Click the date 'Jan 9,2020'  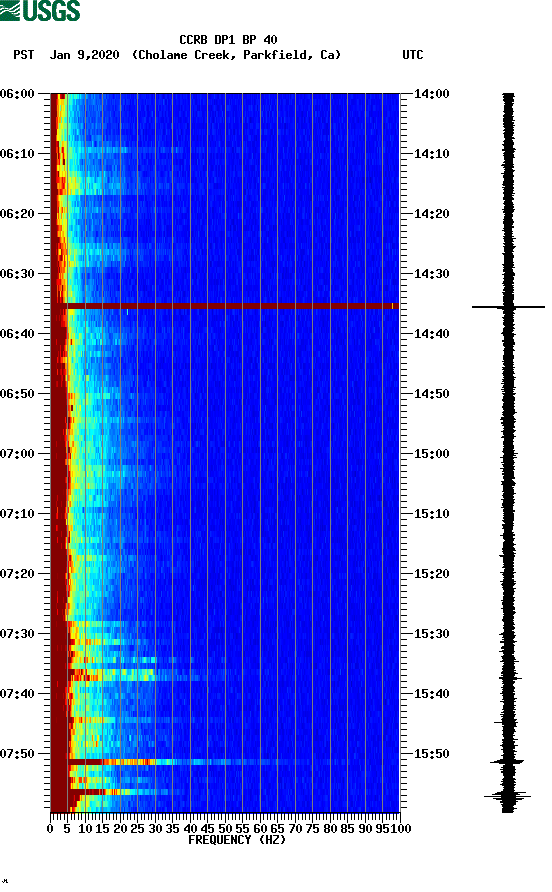coord(85,55)
